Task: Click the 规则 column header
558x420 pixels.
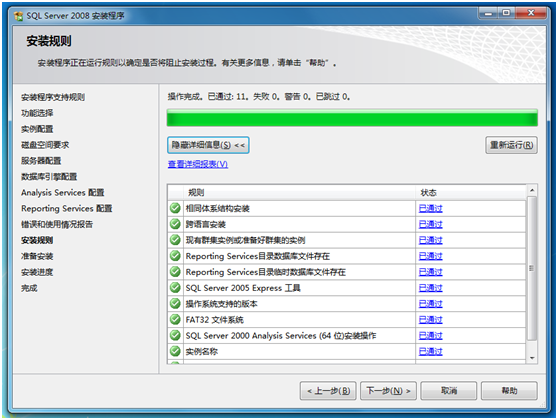Action: (299, 193)
